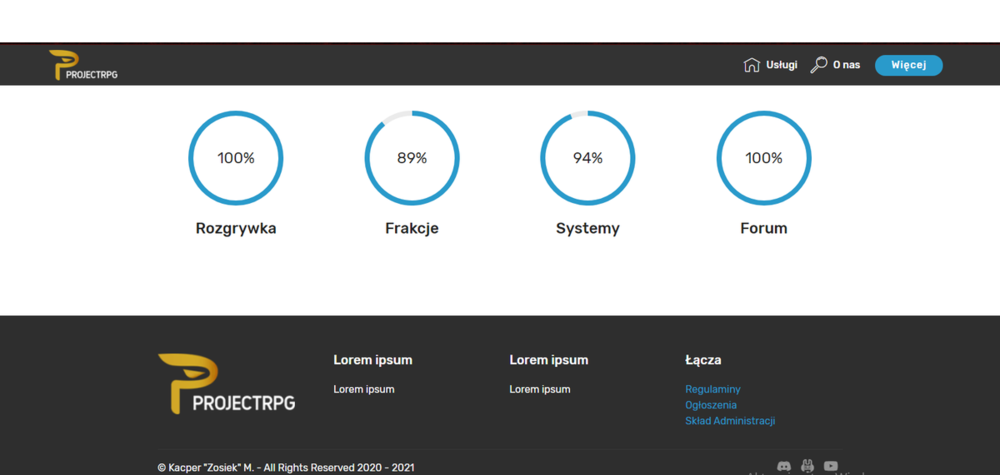Image resolution: width=1000 pixels, height=475 pixels.
Task: Click the ProjectRPG logo in header
Action: pyautogui.click(x=84, y=65)
